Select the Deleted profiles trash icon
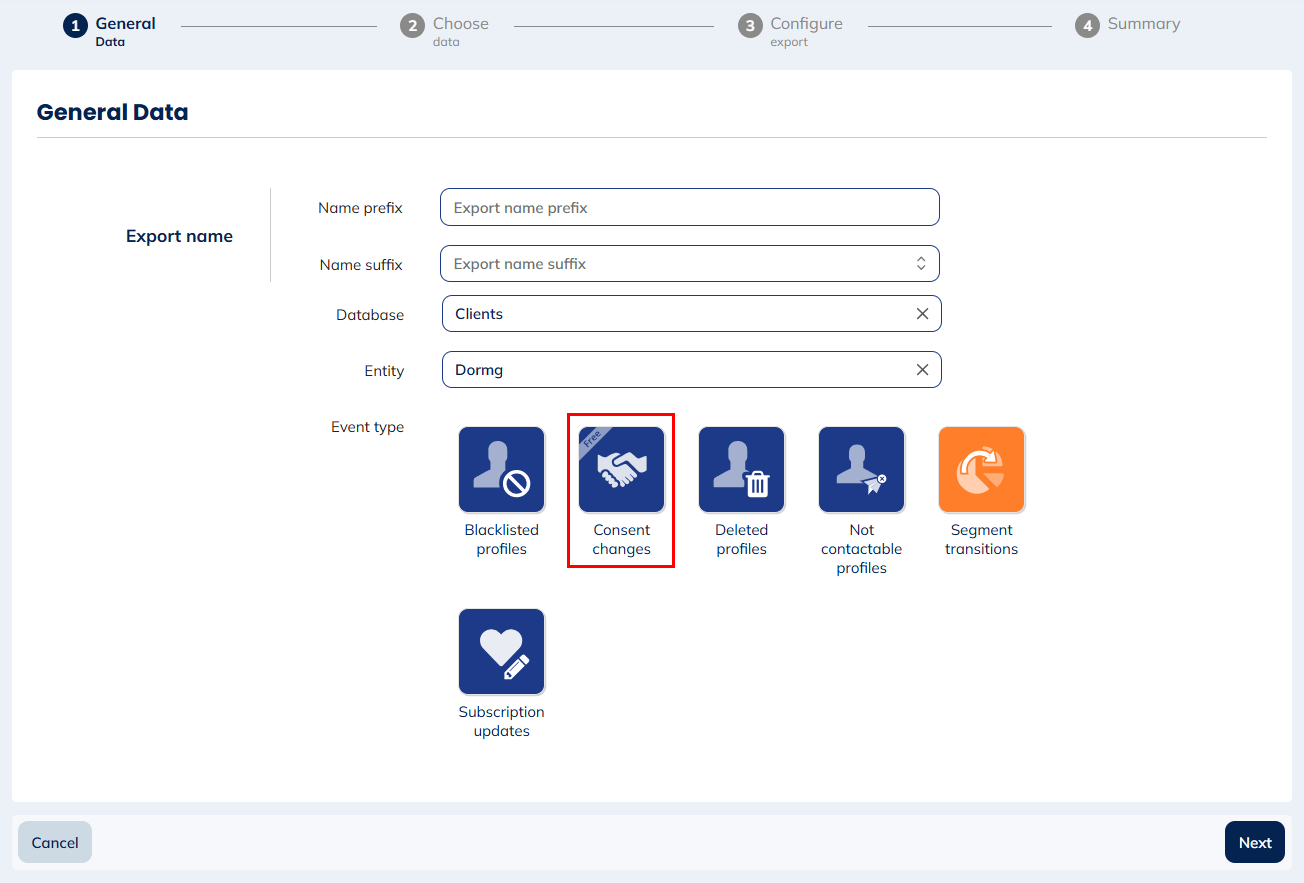This screenshot has height=883, width=1304. 741,470
